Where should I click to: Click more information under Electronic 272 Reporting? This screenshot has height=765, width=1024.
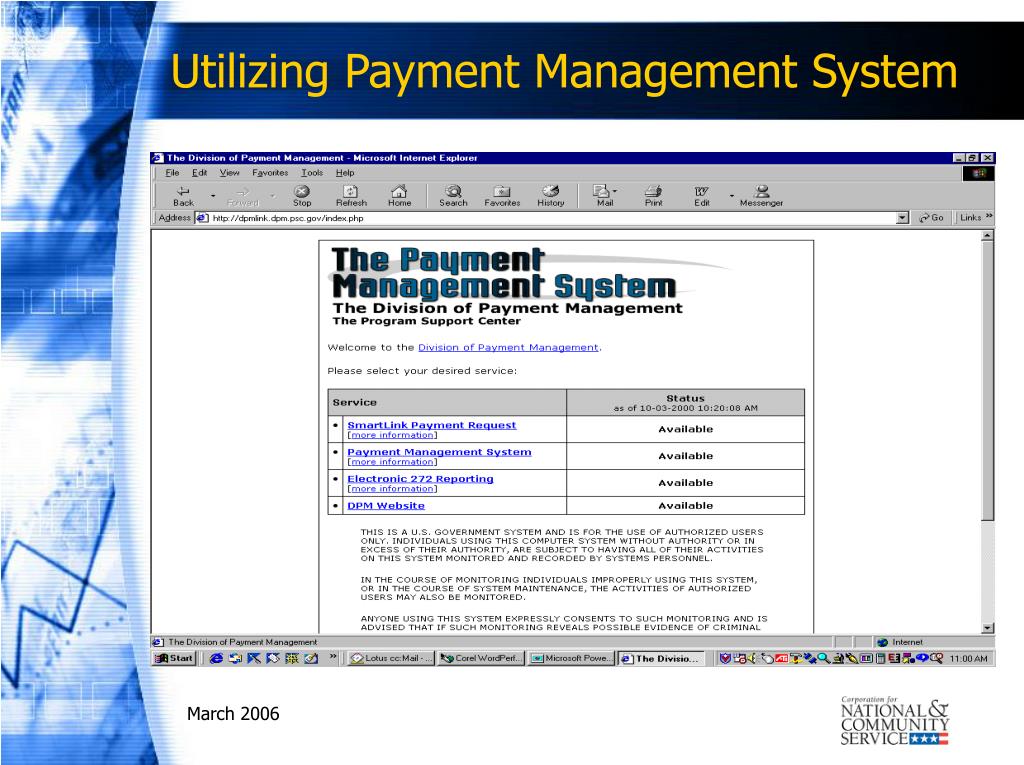coord(392,489)
